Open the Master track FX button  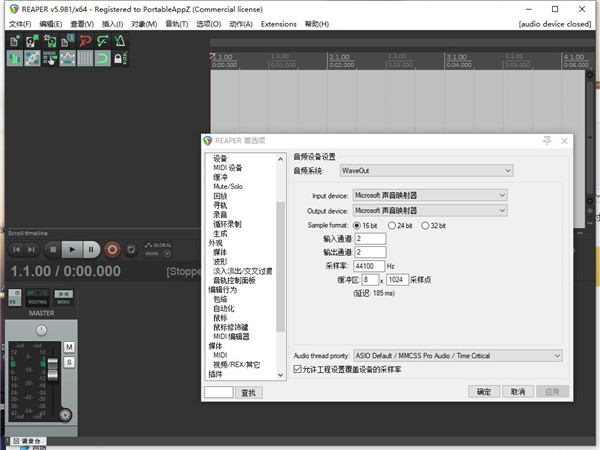point(15,298)
